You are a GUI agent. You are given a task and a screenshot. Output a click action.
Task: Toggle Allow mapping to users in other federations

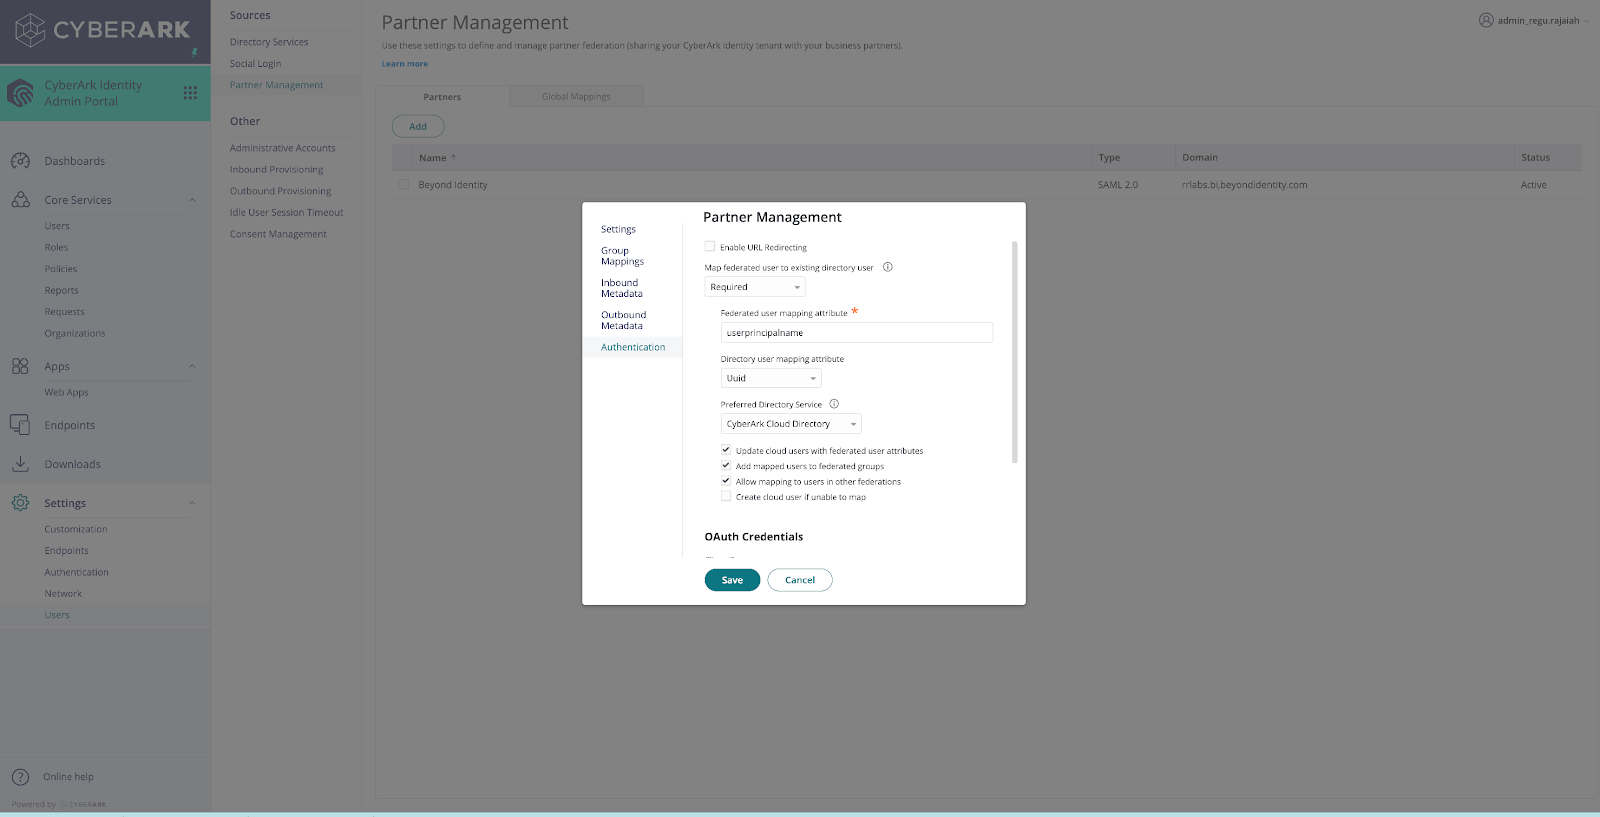tap(726, 481)
